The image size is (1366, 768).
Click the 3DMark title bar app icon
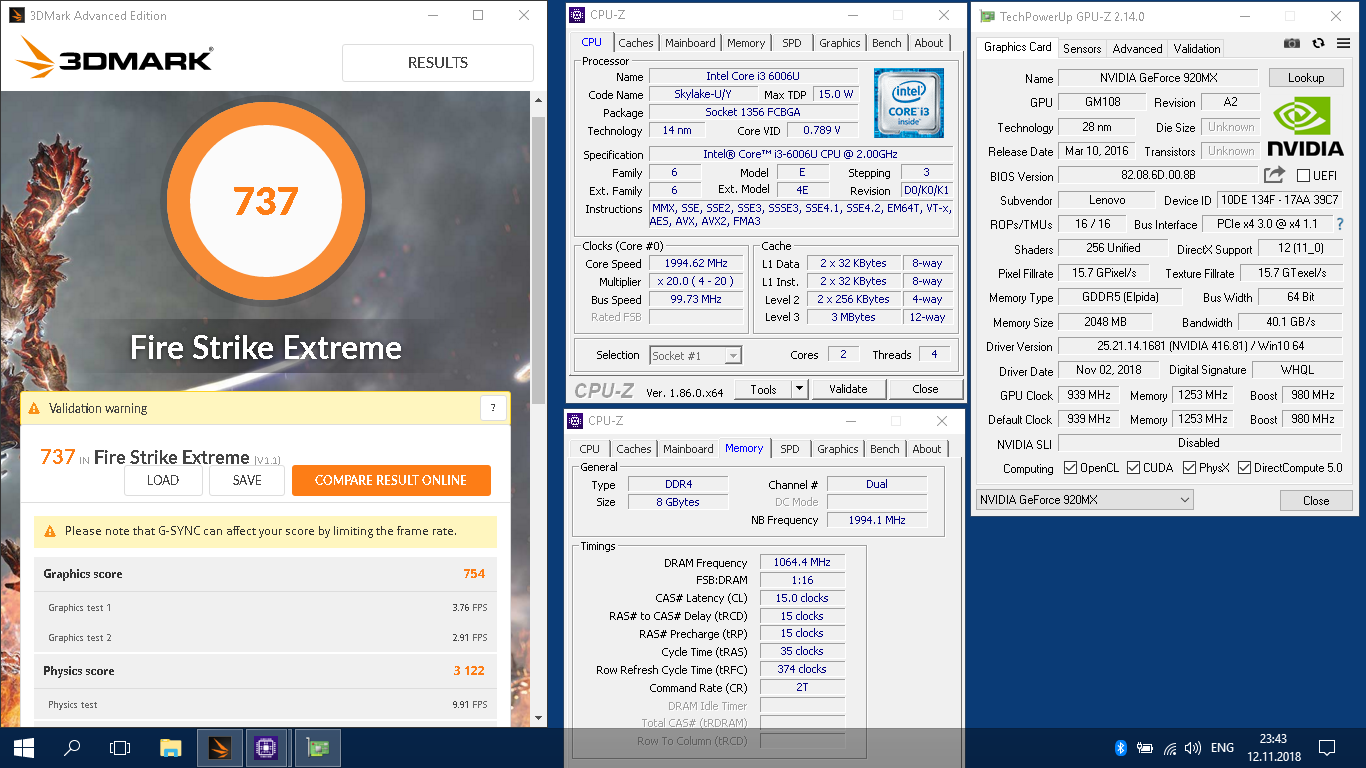pyautogui.click(x=16, y=16)
